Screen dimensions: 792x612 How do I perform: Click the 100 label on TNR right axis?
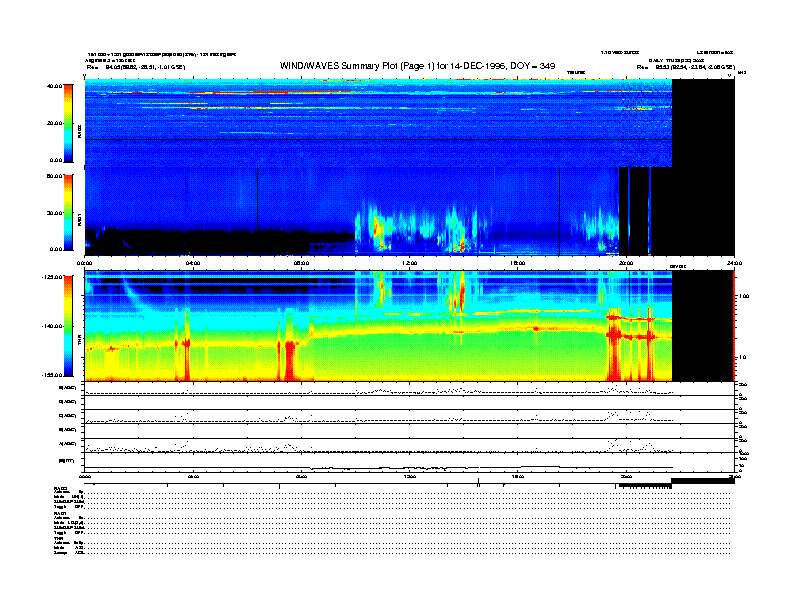(x=744, y=296)
